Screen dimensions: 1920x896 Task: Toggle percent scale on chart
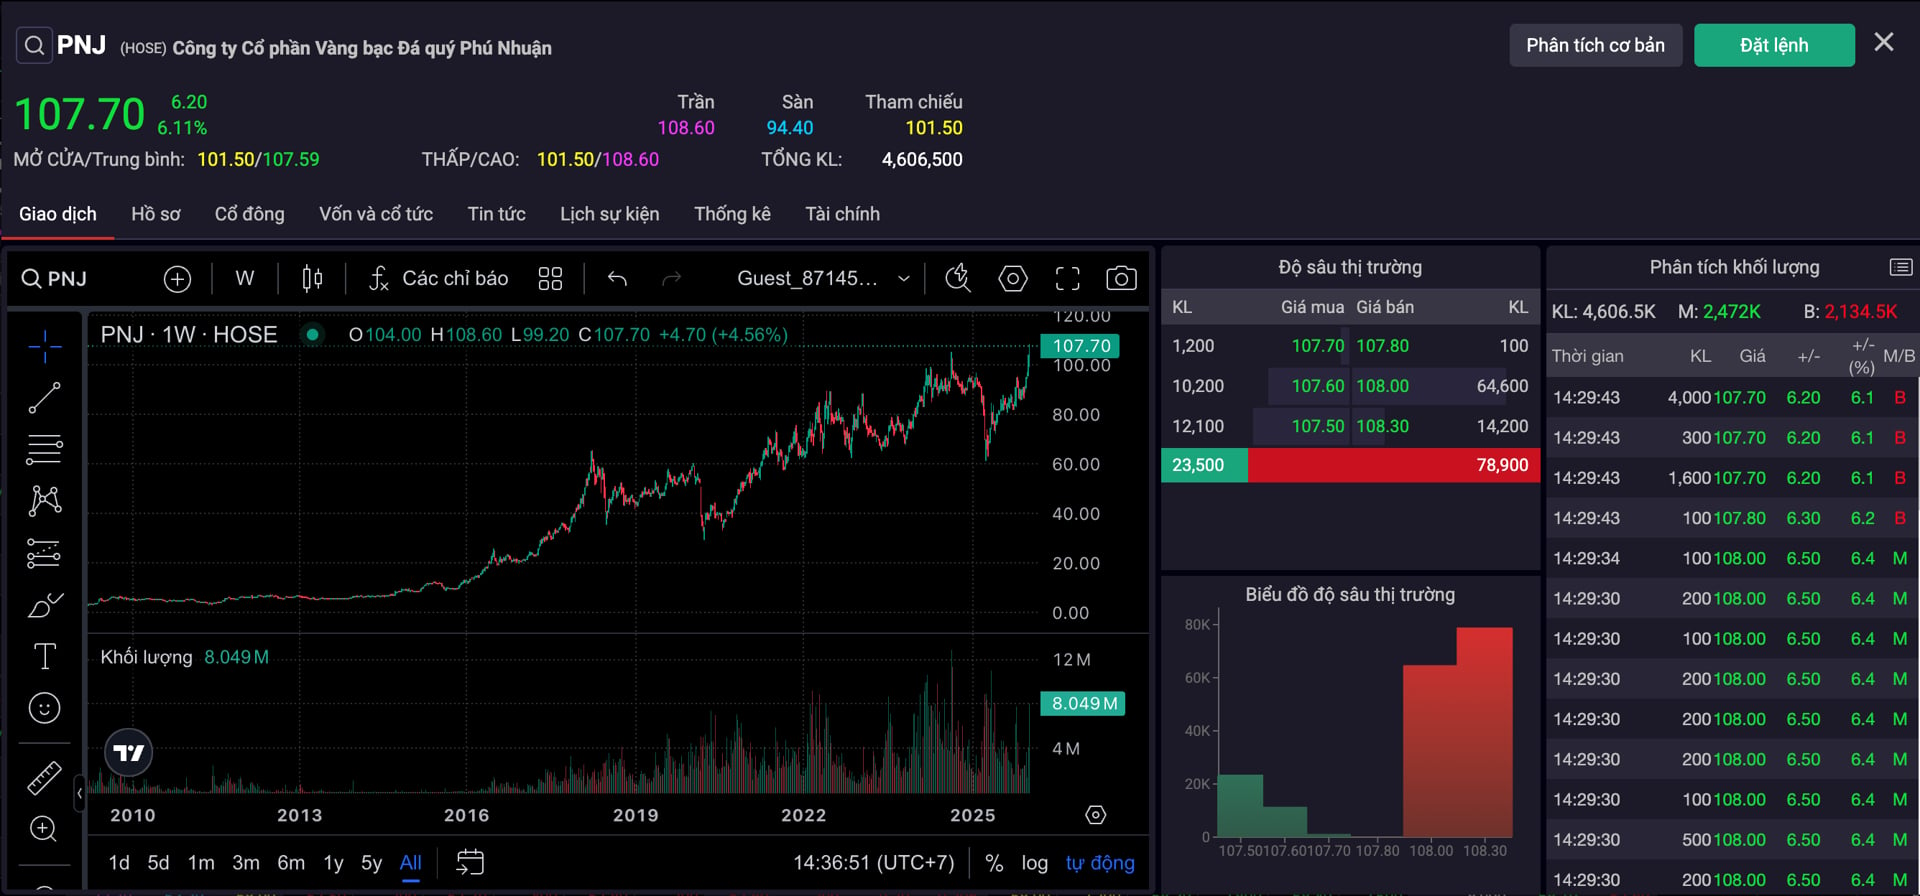tap(994, 863)
